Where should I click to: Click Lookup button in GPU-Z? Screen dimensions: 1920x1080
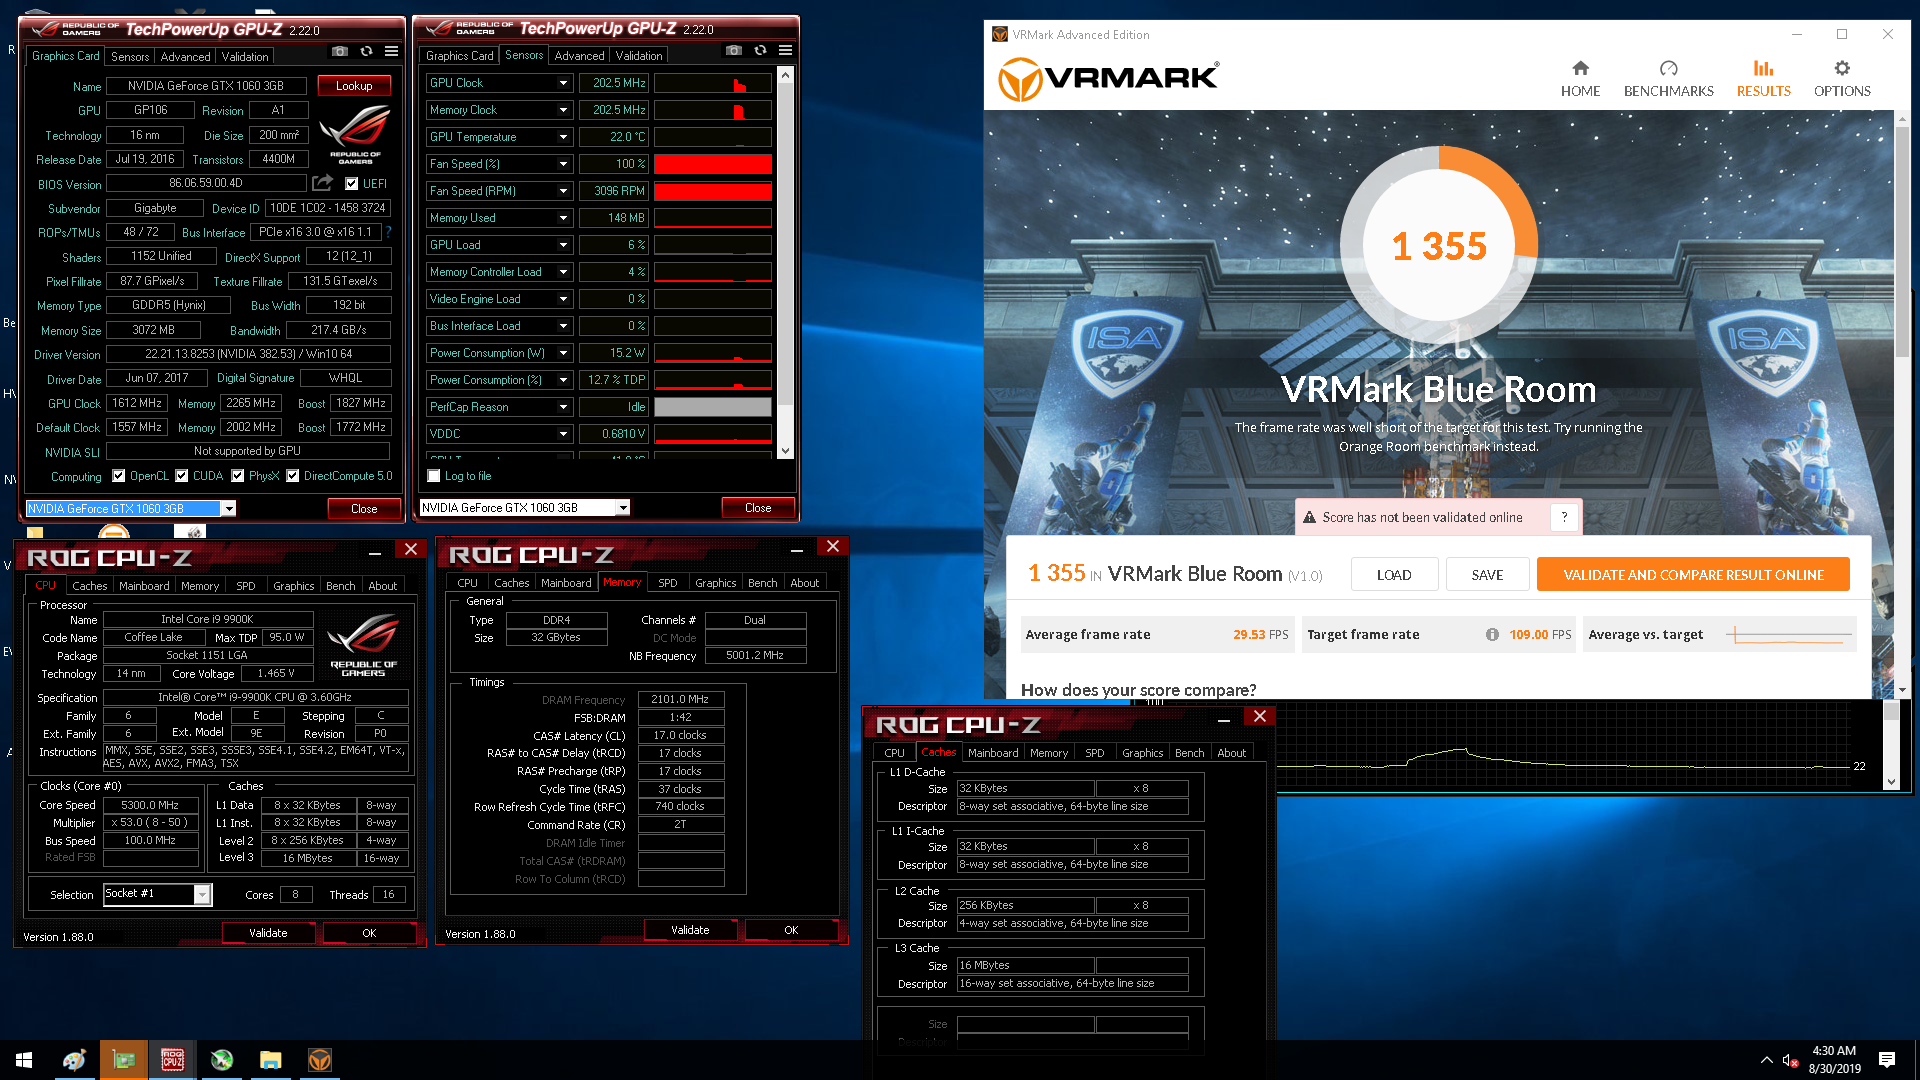[354, 86]
